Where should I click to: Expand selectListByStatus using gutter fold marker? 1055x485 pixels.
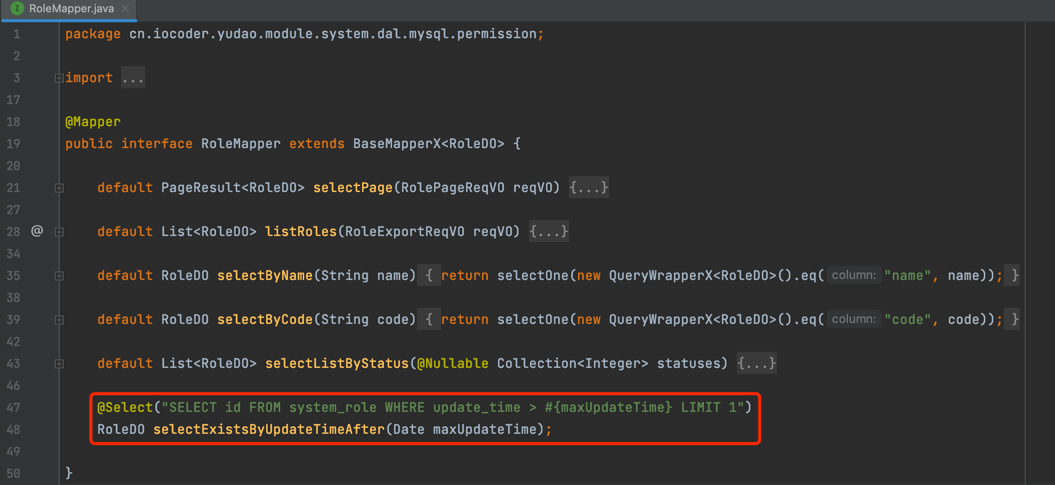point(59,364)
